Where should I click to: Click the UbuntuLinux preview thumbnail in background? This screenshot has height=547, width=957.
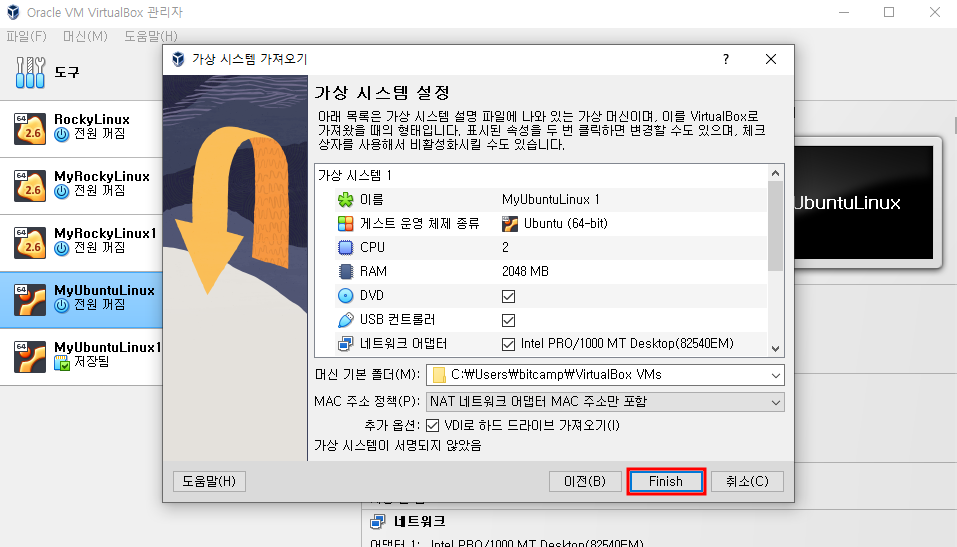(x=865, y=203)
